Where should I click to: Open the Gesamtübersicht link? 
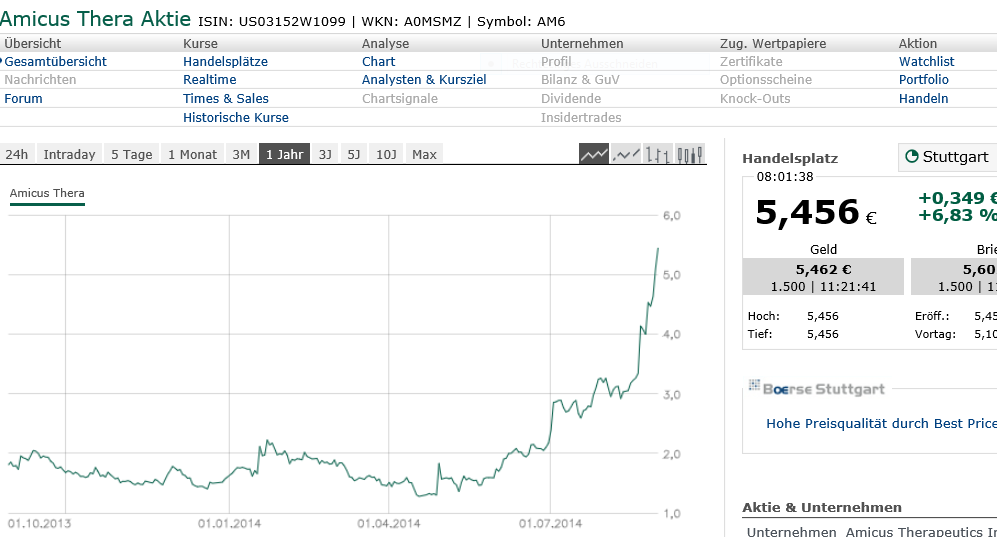click(x=55, y=62)
